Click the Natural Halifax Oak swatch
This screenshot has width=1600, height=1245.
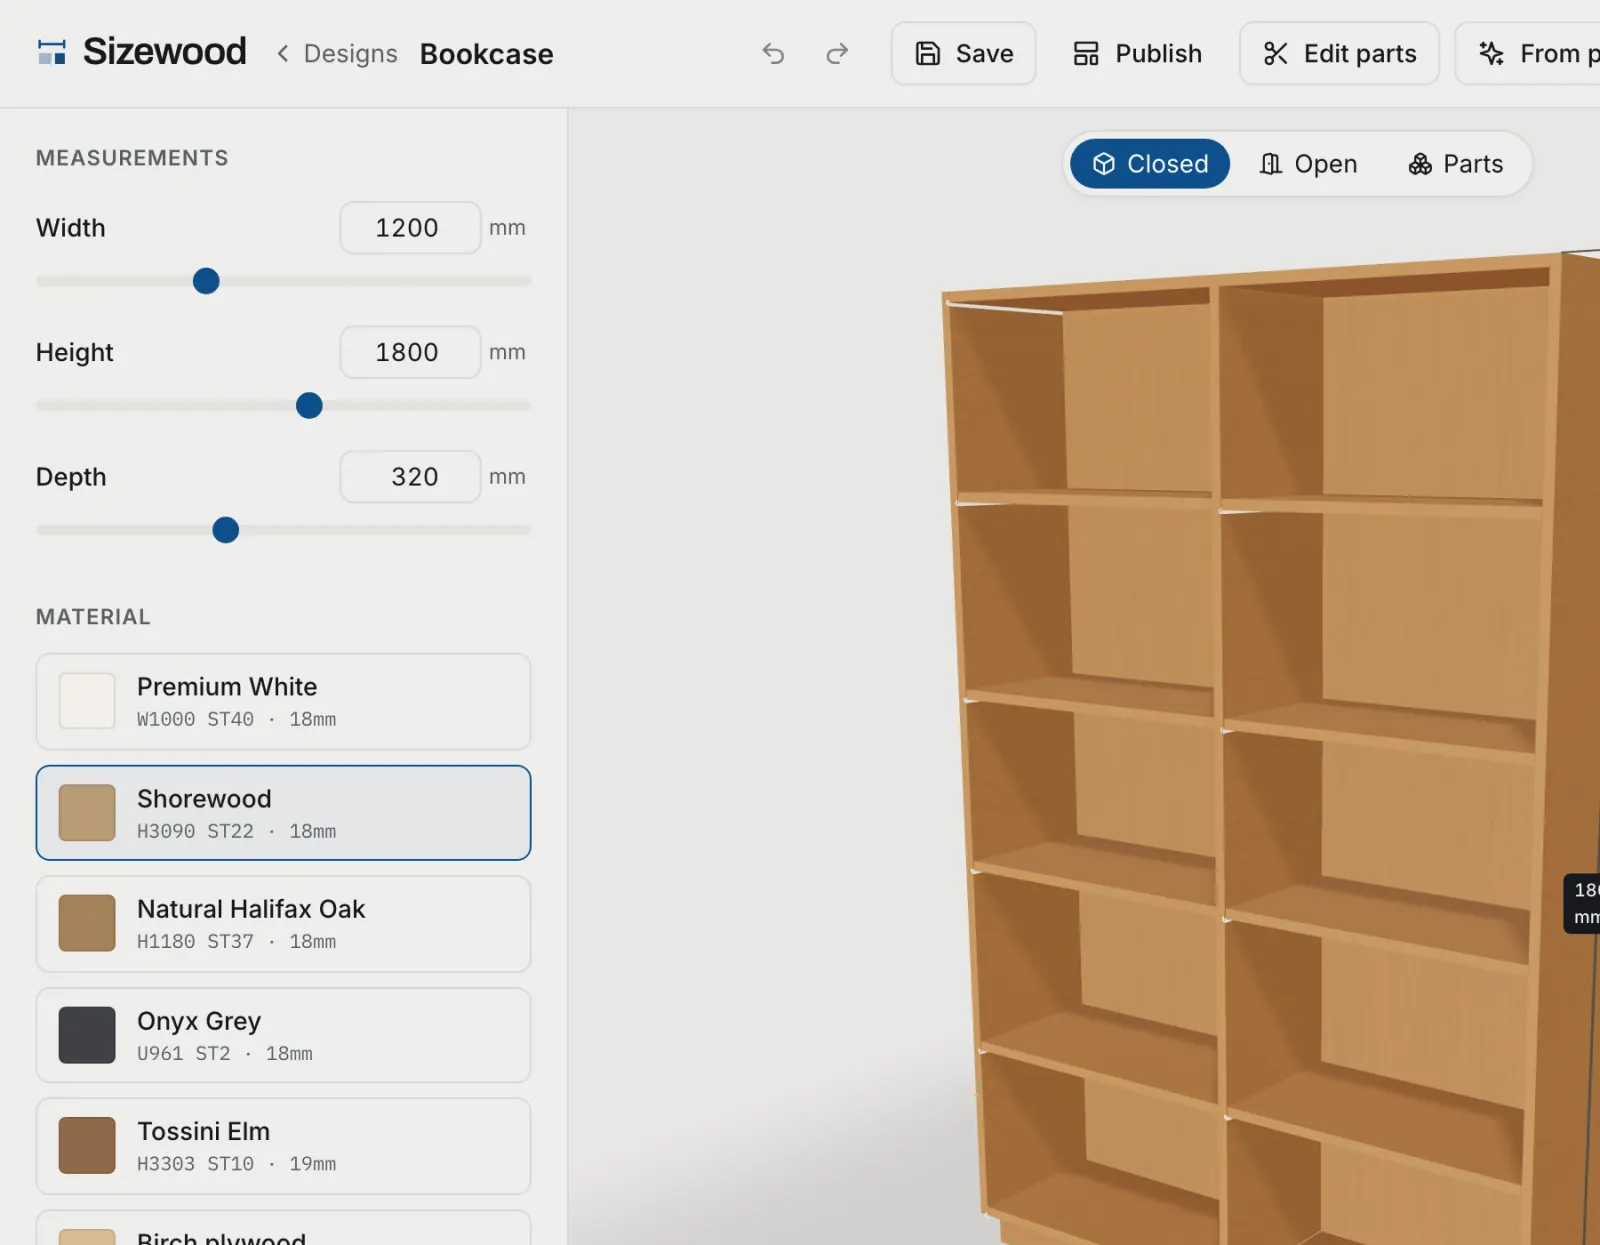(x=87, y=923)
